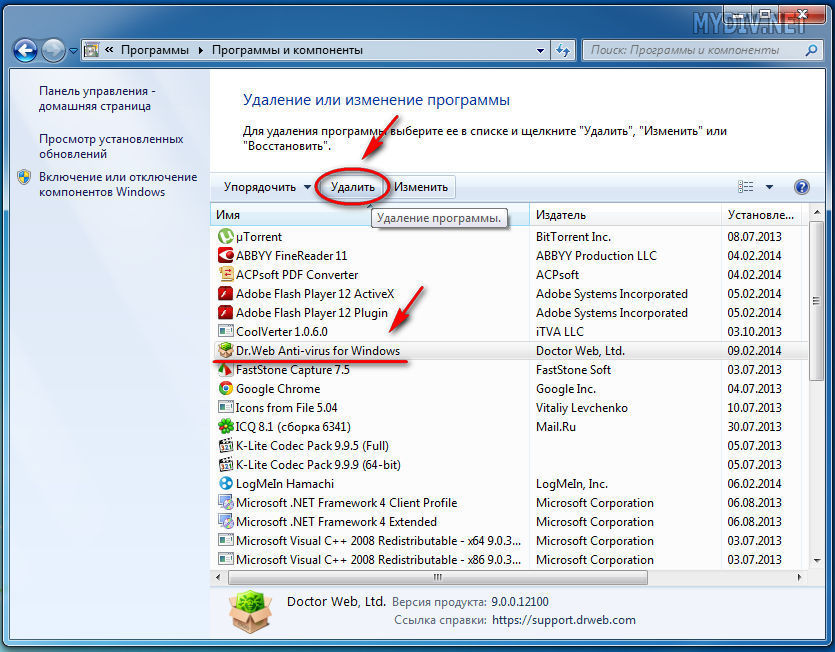Click the Control Panel address bar icon
835x652 pixels.
[x=92, y=50]
